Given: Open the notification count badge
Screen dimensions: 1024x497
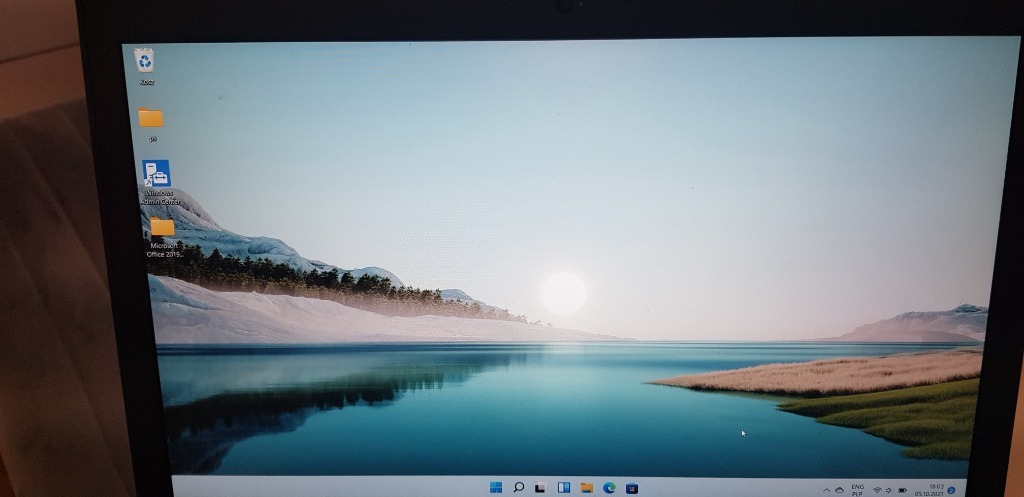Looking at the screenshot, I should (952, 490).
